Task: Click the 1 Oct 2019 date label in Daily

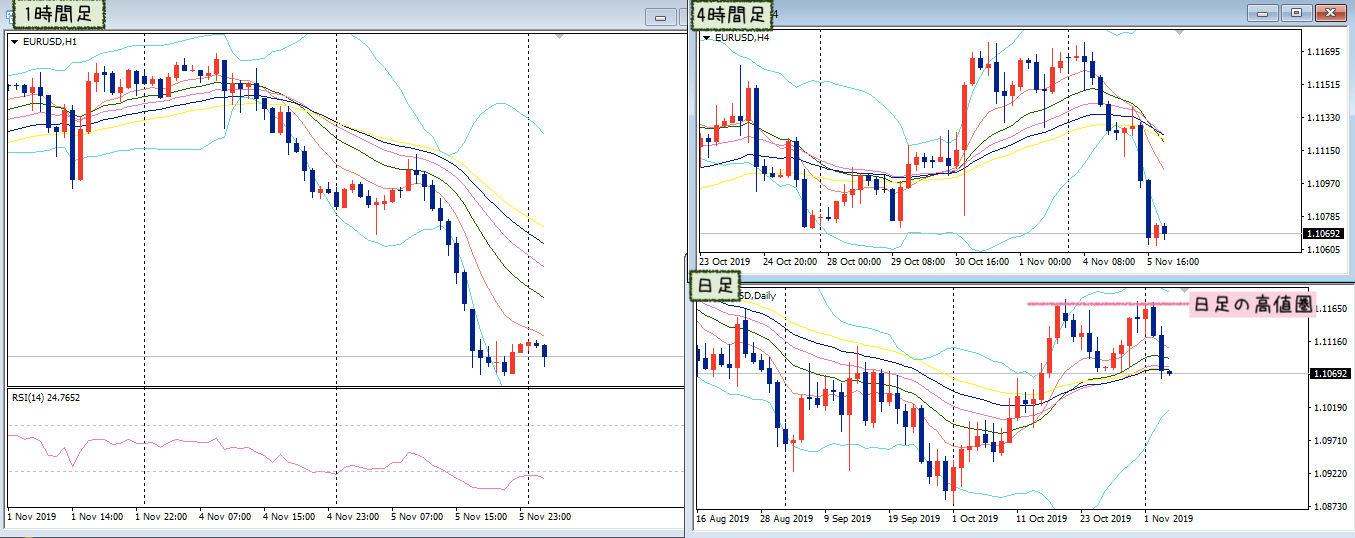Action: click(973, 519)
